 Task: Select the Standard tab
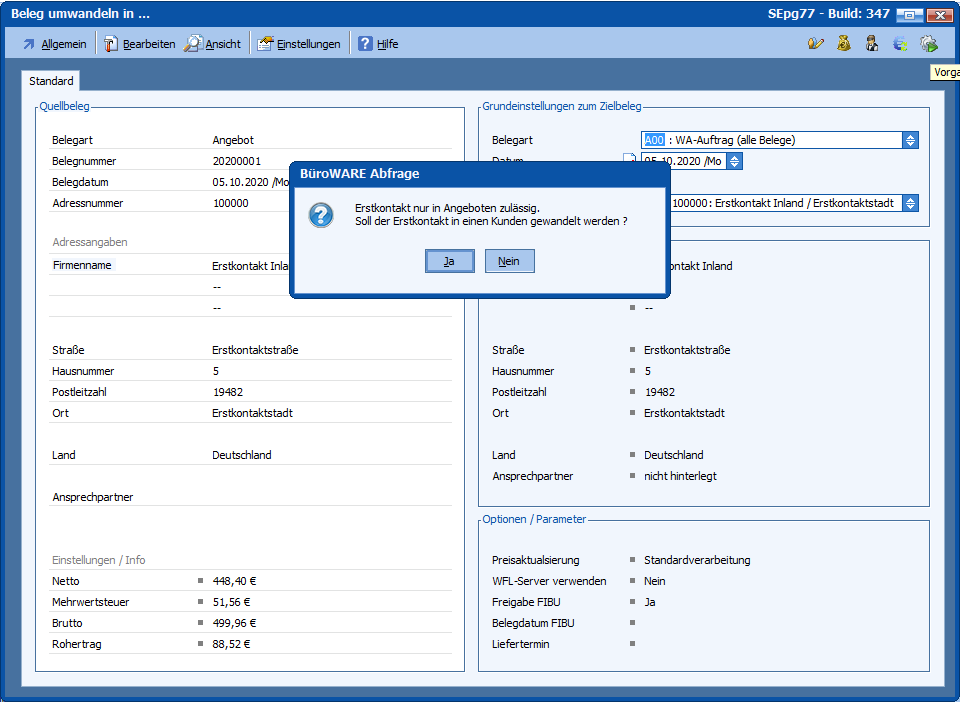(x=51, y=81)
